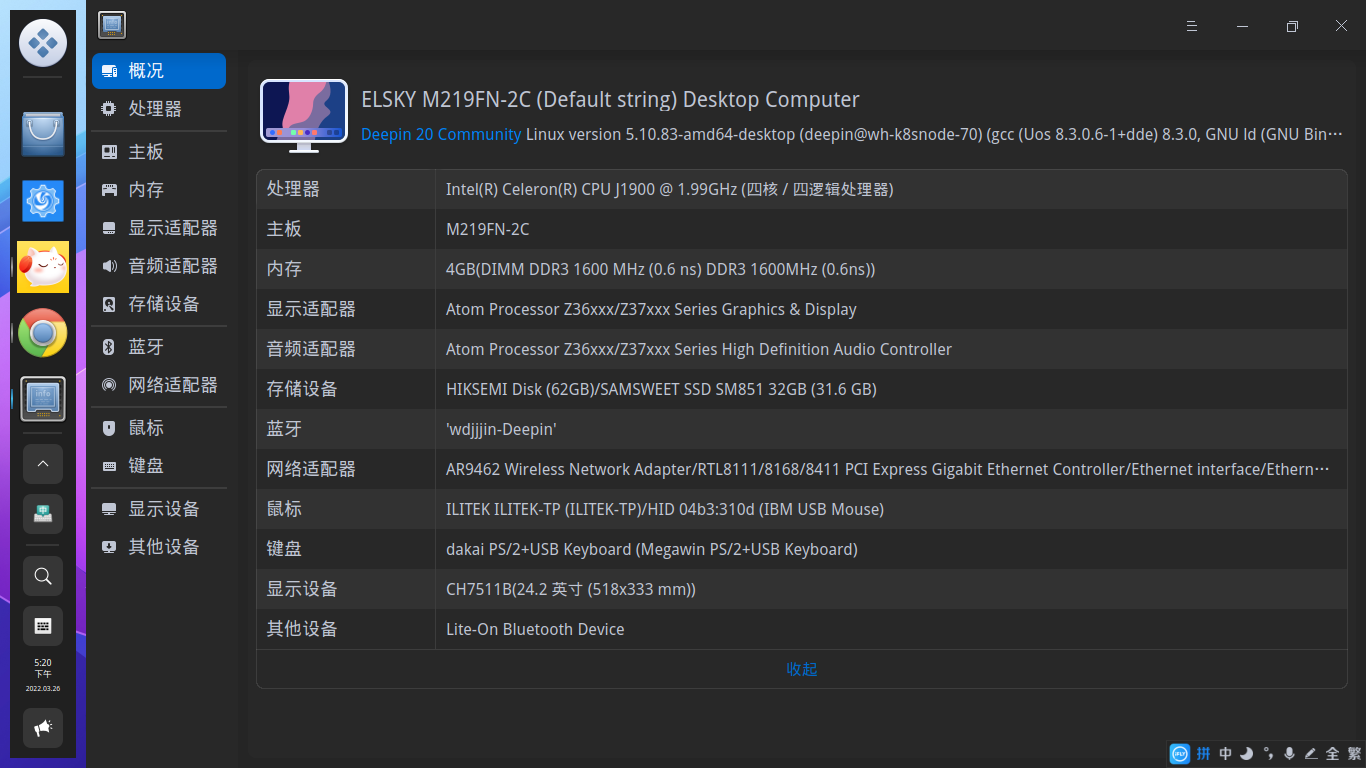This screenshot has height=768, width=1366.
Task: Click the Deepin 20 Community link
Action: tap(441, 134)
